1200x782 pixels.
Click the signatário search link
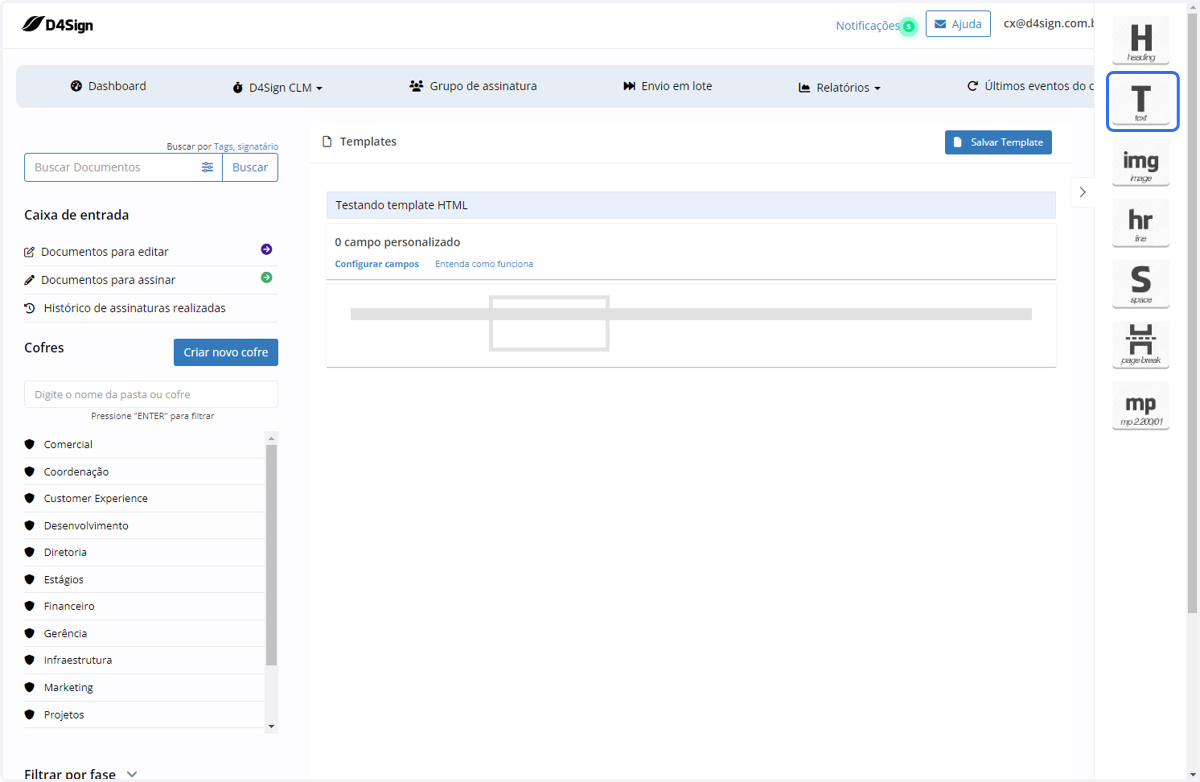point(258,146)
